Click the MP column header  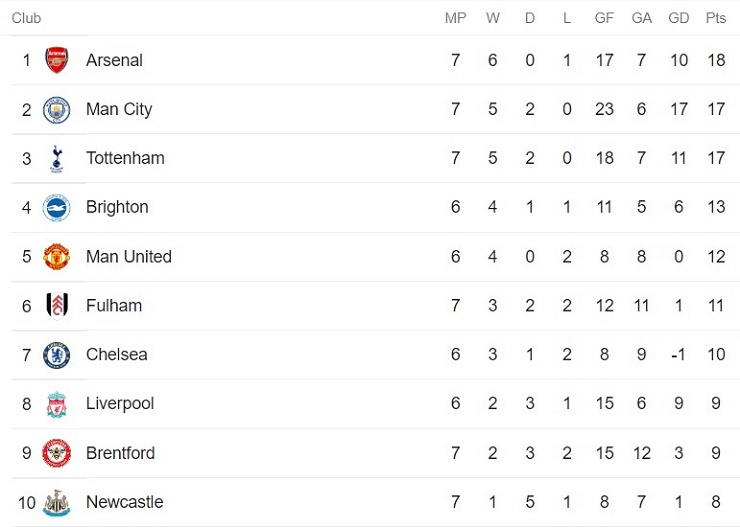455,18
